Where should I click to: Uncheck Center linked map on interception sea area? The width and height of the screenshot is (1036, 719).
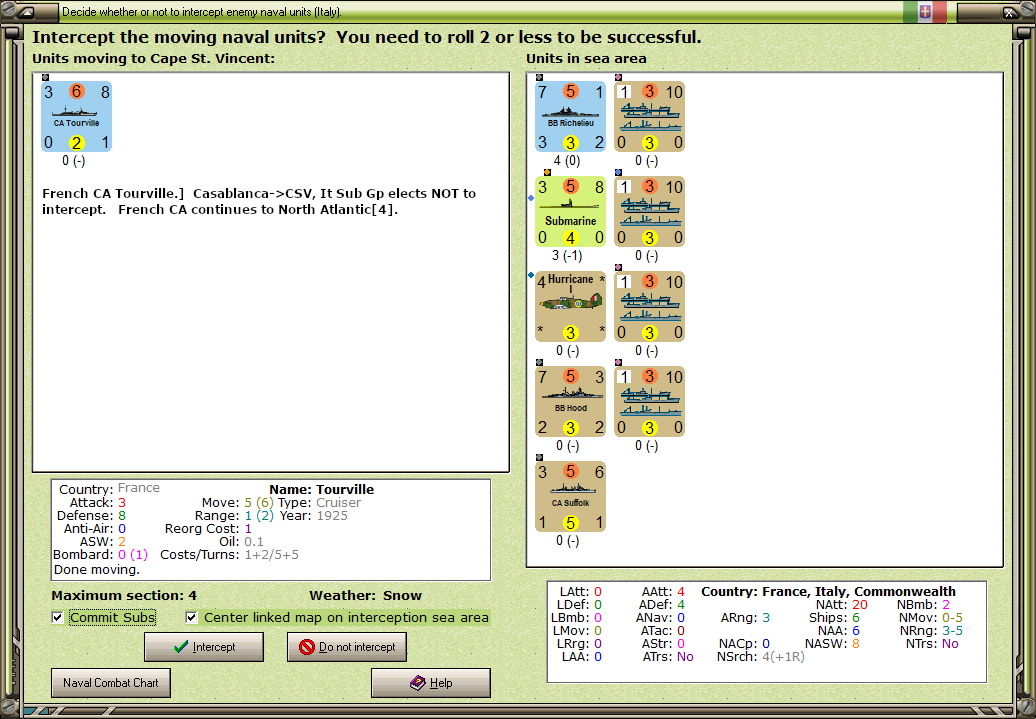click(191, 617)
